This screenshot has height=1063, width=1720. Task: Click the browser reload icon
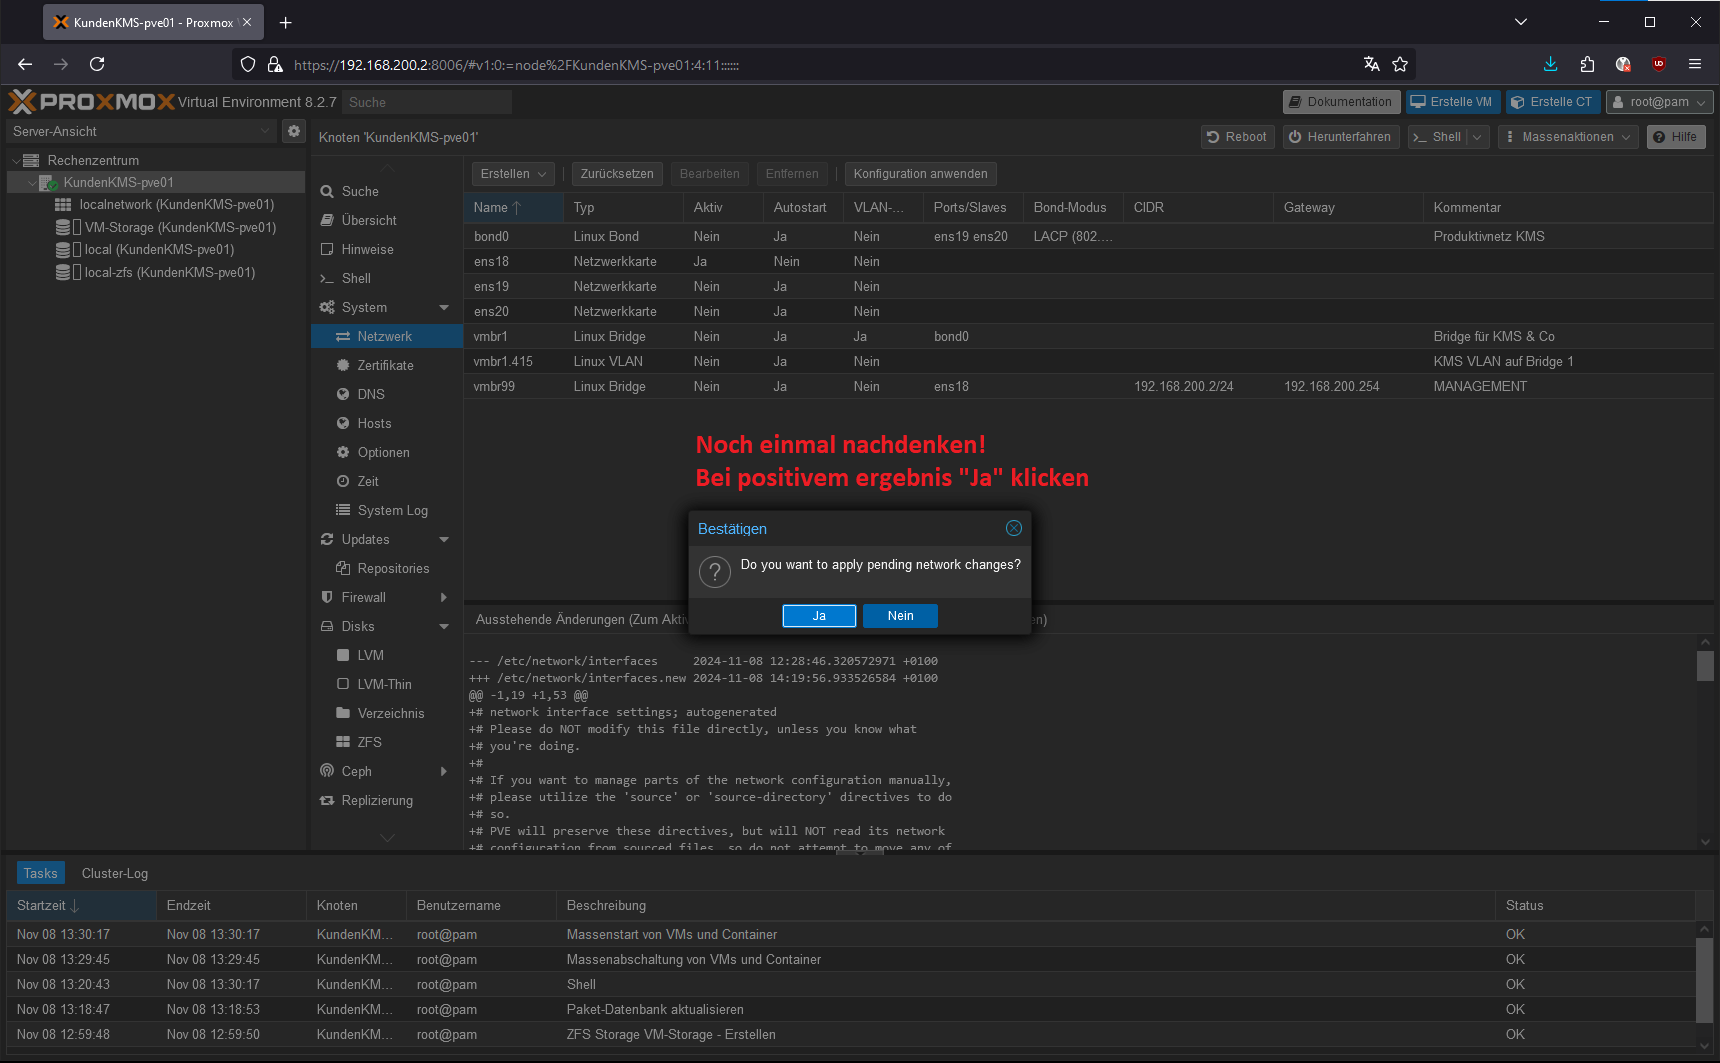coord(97,64)
